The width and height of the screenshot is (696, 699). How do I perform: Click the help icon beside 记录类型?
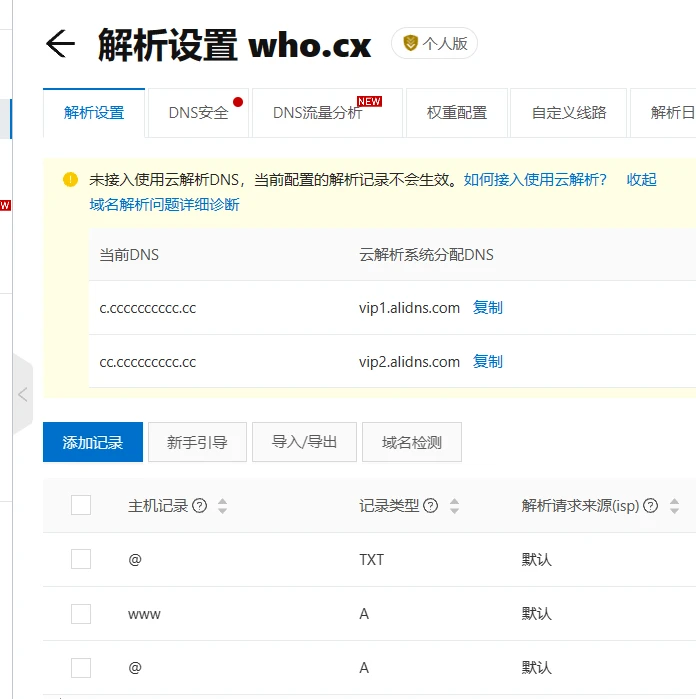coord(431,506)
